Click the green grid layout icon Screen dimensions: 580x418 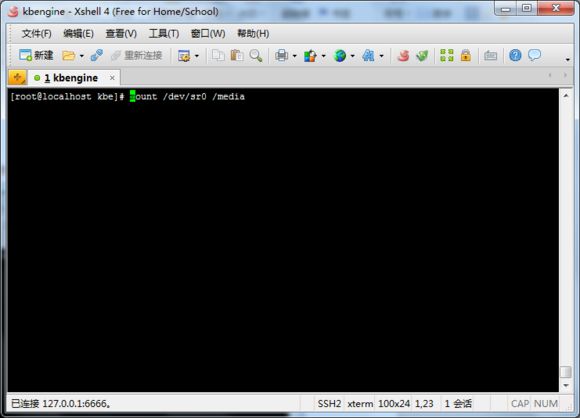[x=446, y=55]
